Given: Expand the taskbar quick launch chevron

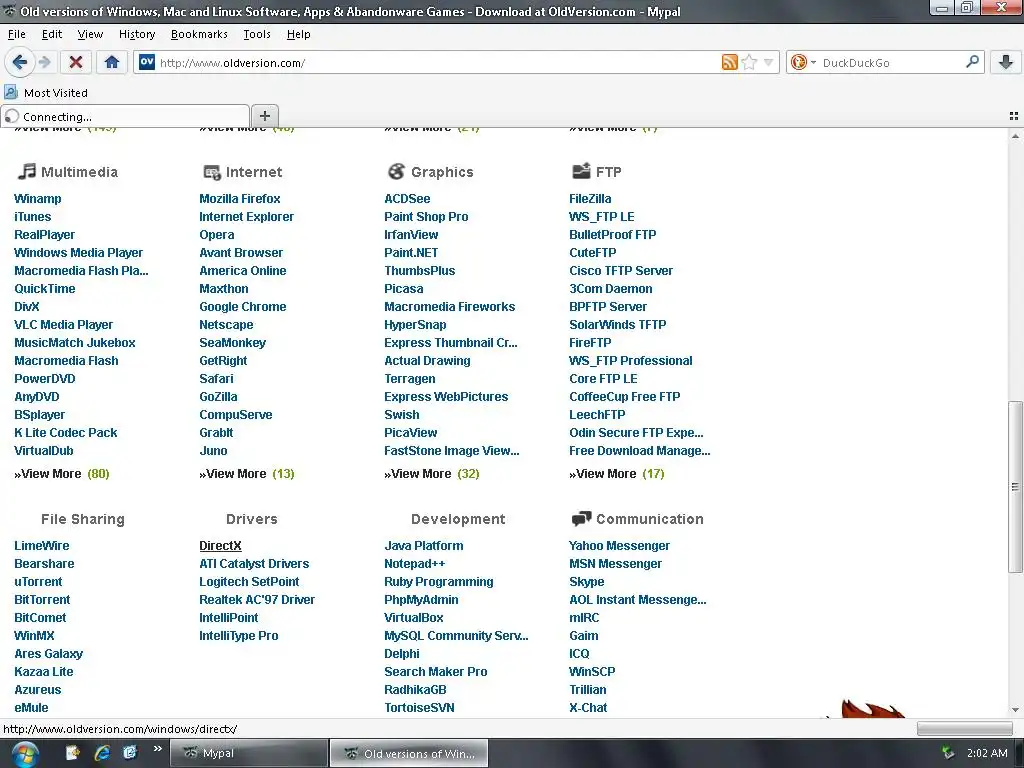Looking at the screenshot, I should (x=157, y=749).
